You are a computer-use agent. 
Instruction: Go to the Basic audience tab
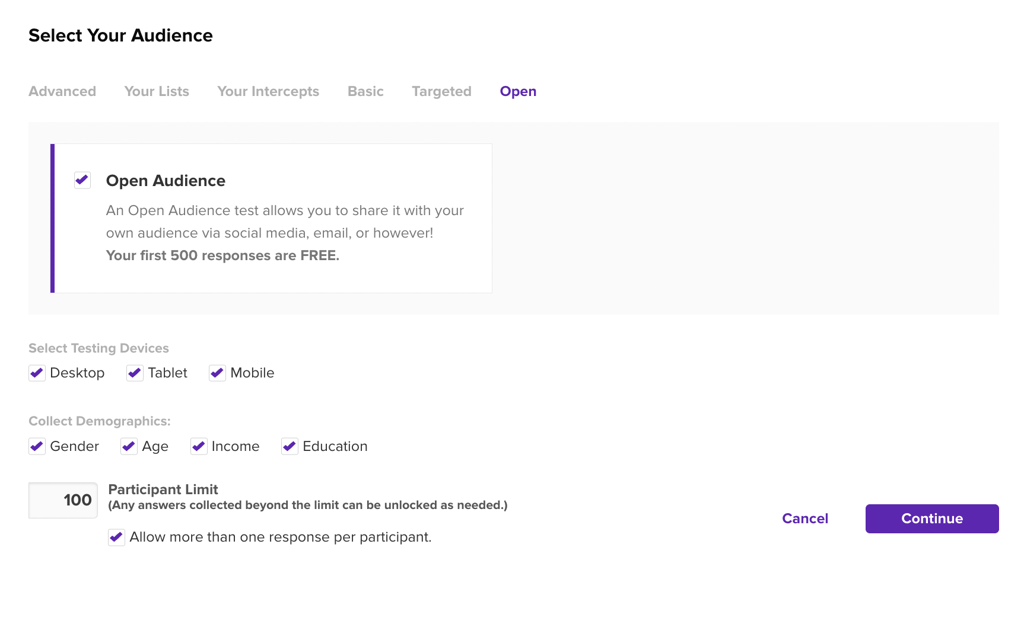click(365, 91)
